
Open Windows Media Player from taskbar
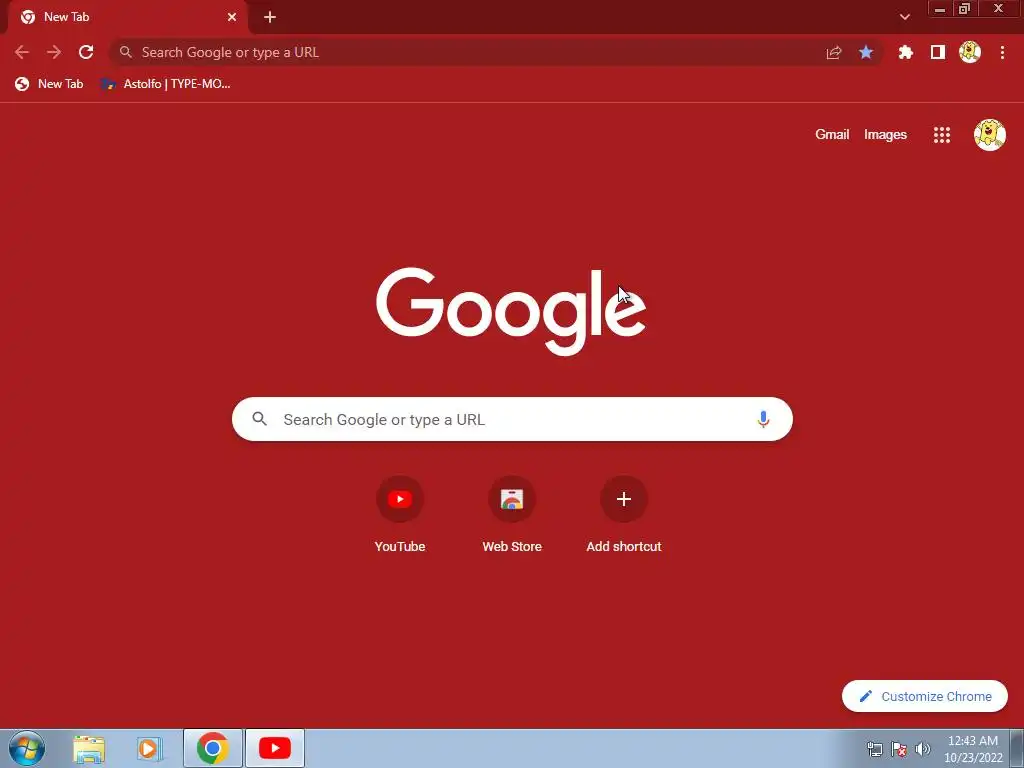pos(150,749)
